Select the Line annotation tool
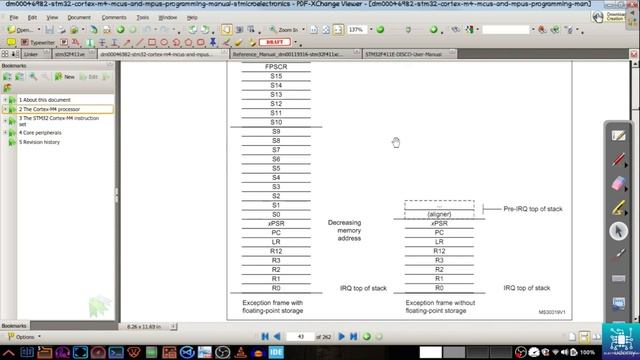This screenshot has width=640, height=360. tap(140, 42)
